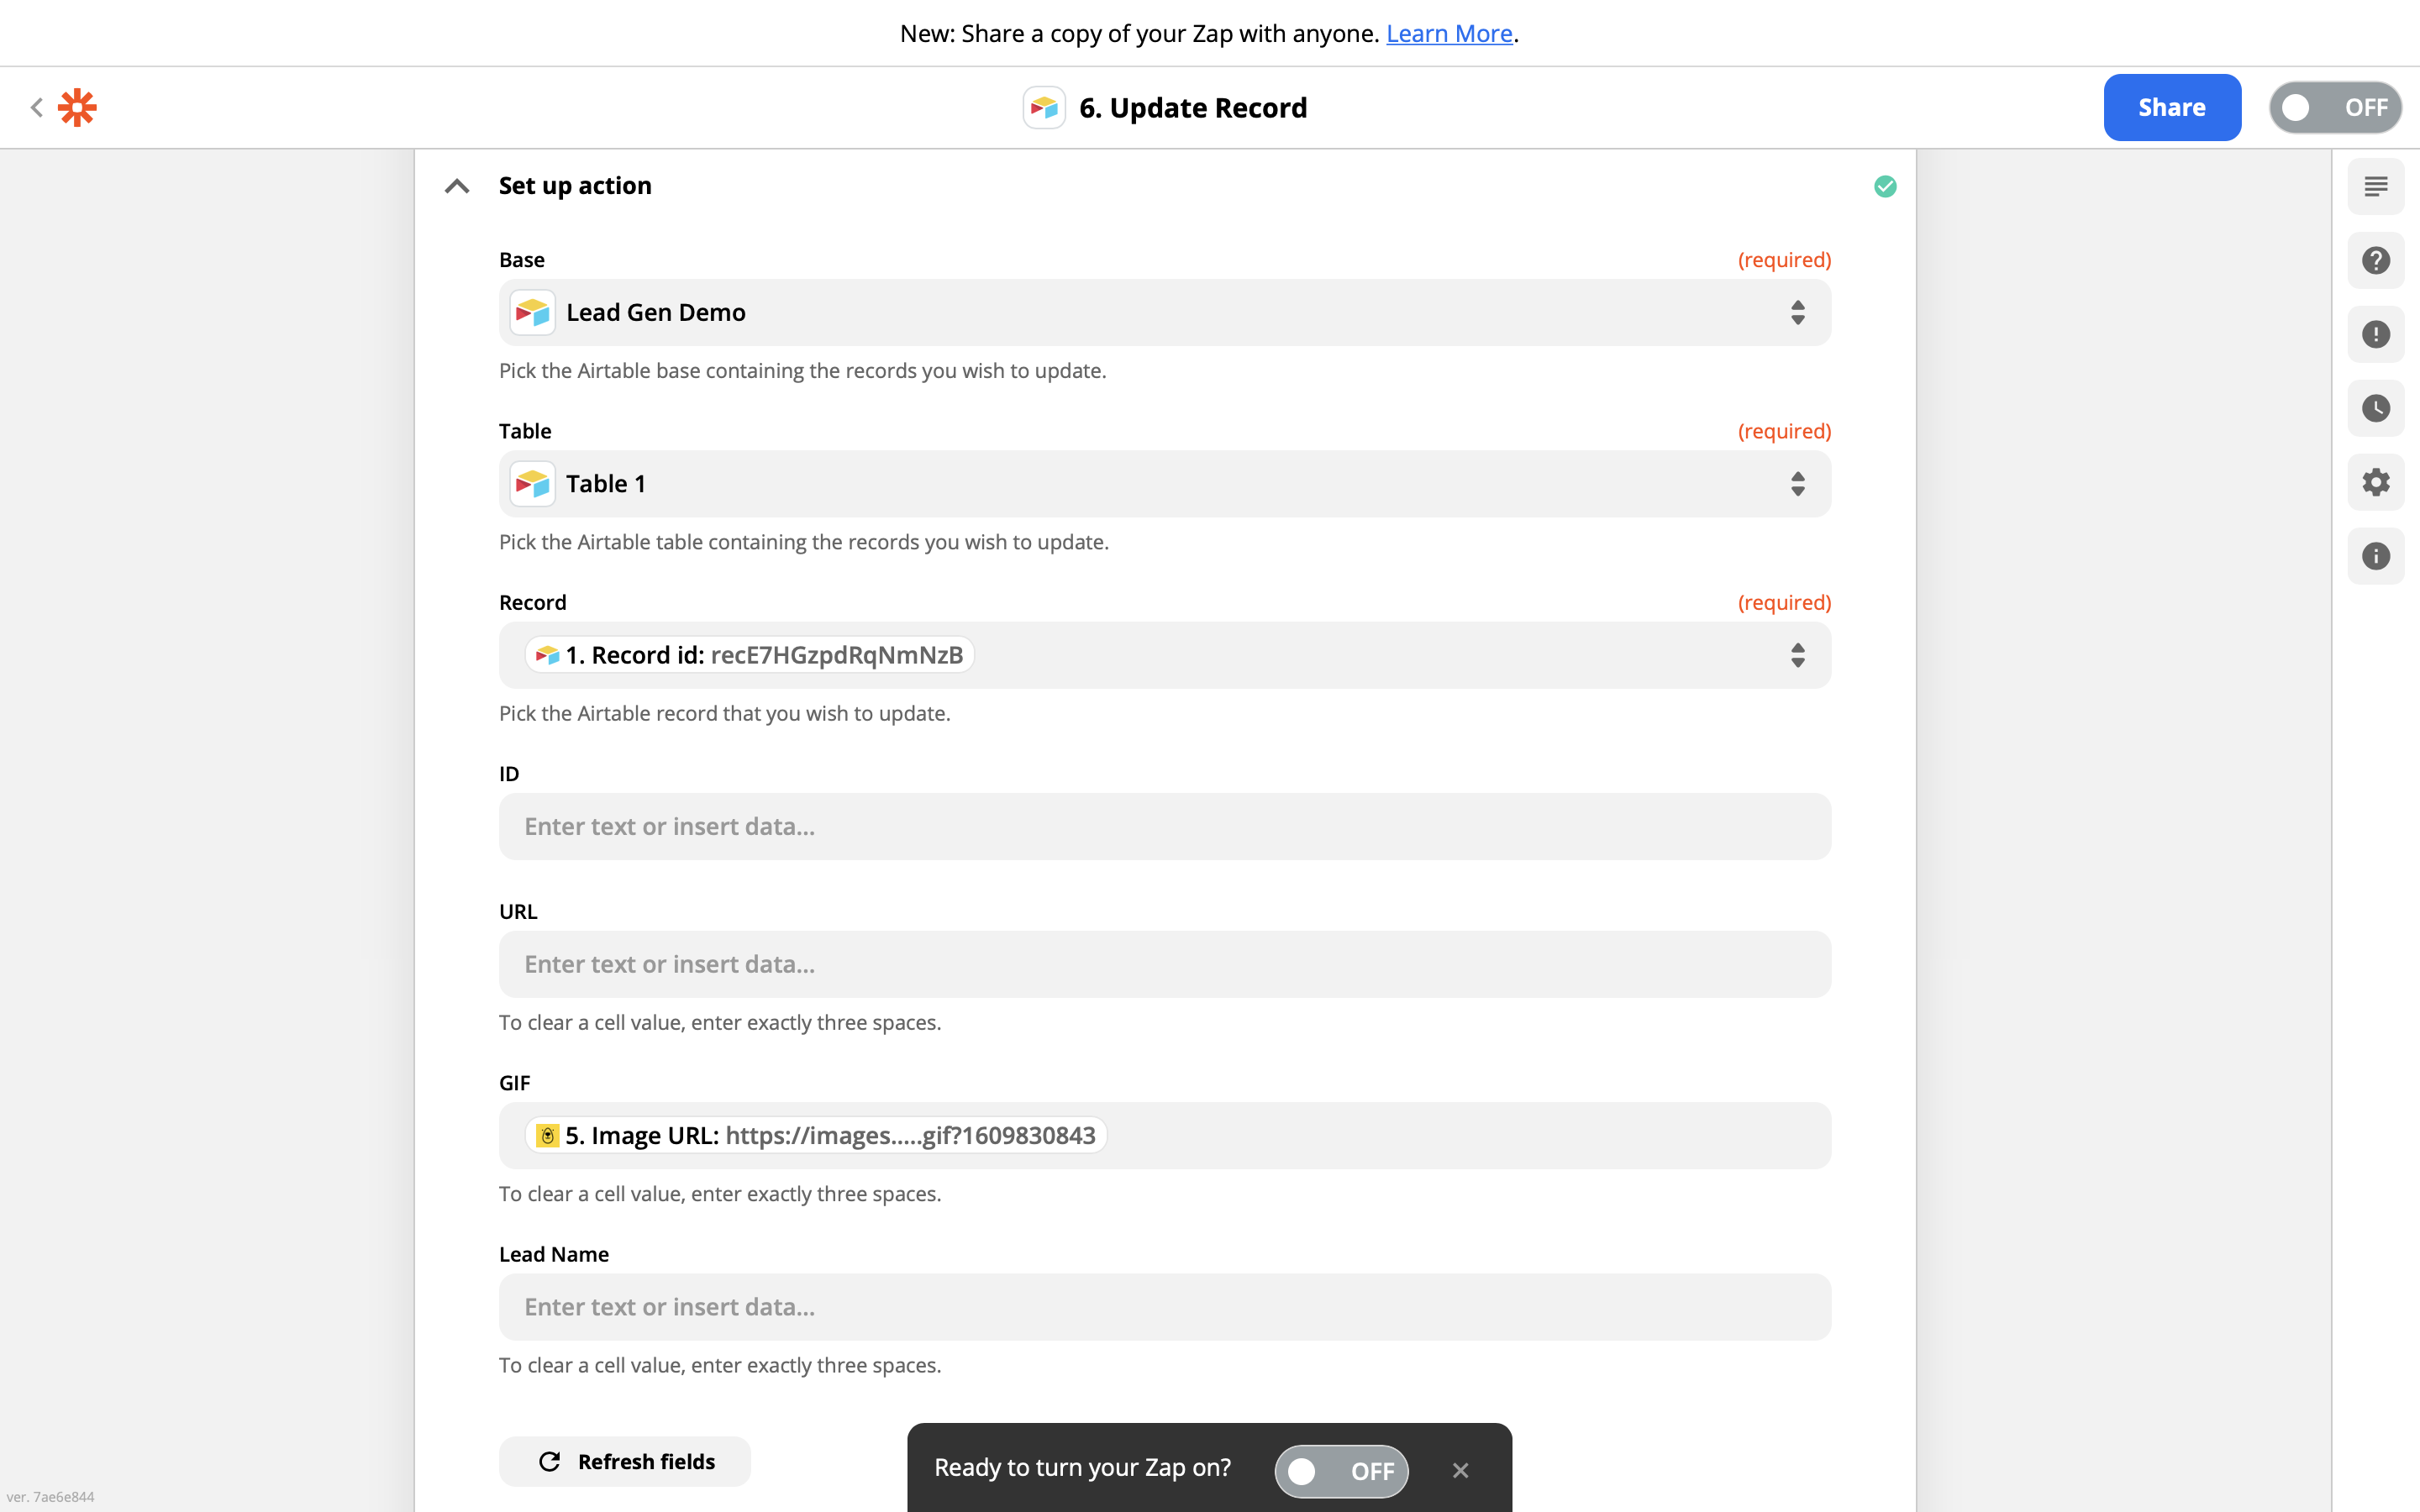Open the alerts exclamation icon in sidebar
This screenshot has width=2420, height=1512.
click(x=2375, y=334)
